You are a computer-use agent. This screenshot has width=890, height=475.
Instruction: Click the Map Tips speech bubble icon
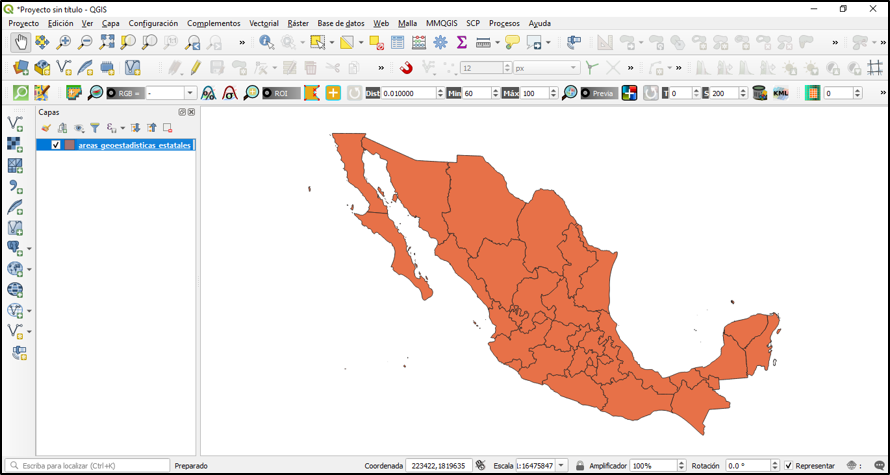[512, 42]
